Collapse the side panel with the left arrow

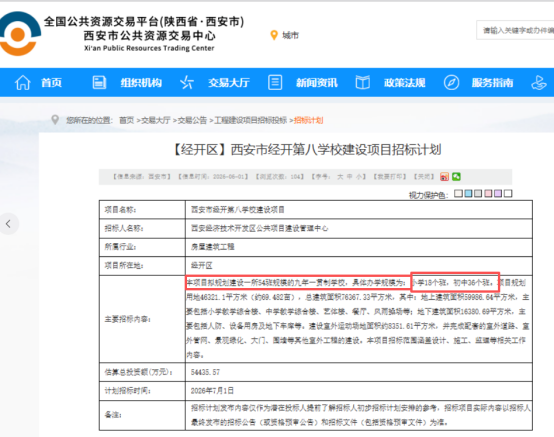8,224
